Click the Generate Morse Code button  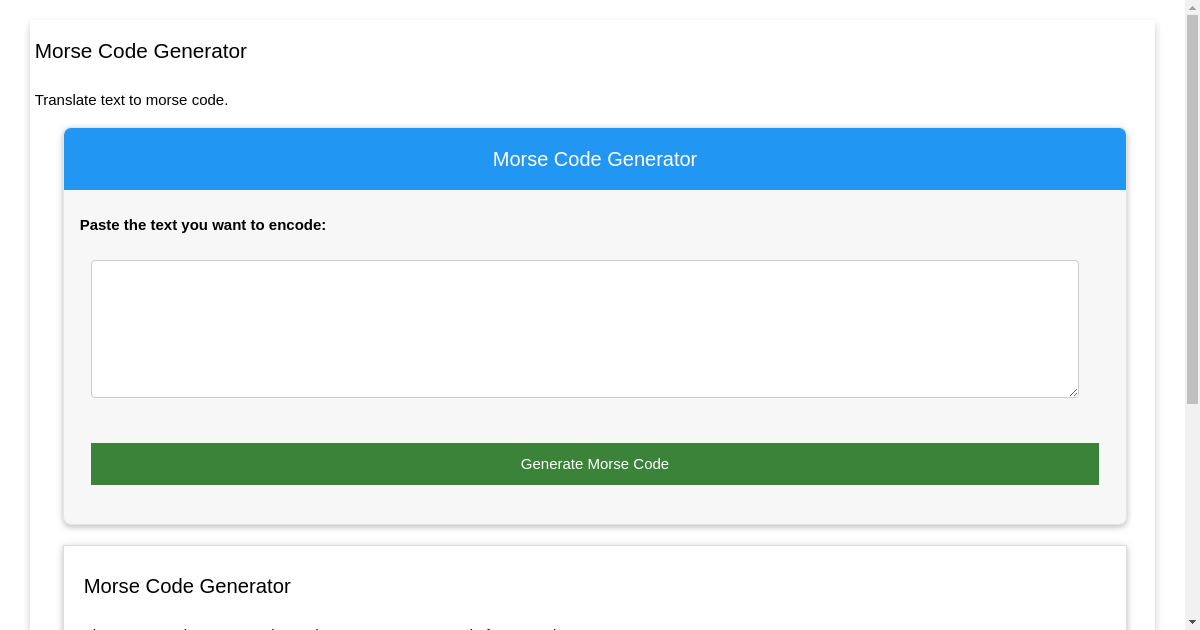(594, 463)
